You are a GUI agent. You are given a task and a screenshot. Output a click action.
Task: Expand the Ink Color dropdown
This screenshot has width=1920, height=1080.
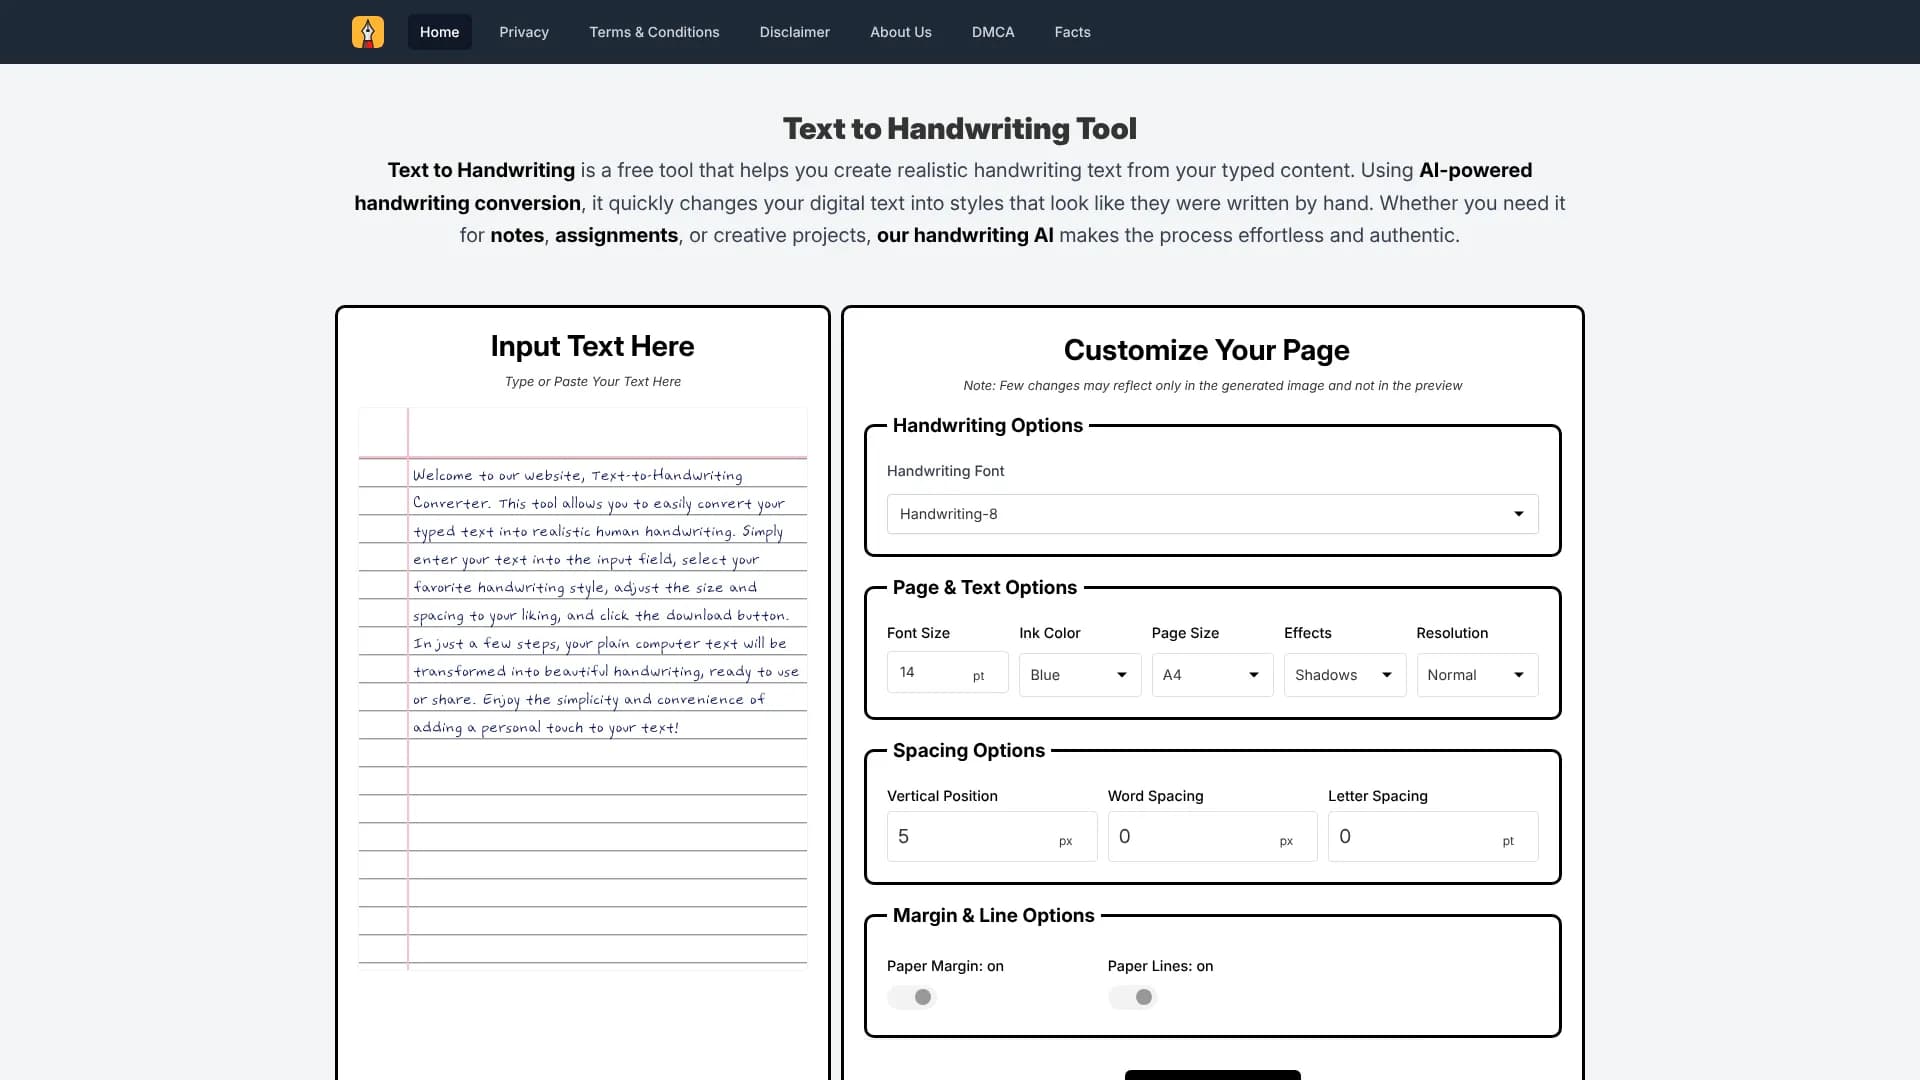click(x=1079, y=675)
